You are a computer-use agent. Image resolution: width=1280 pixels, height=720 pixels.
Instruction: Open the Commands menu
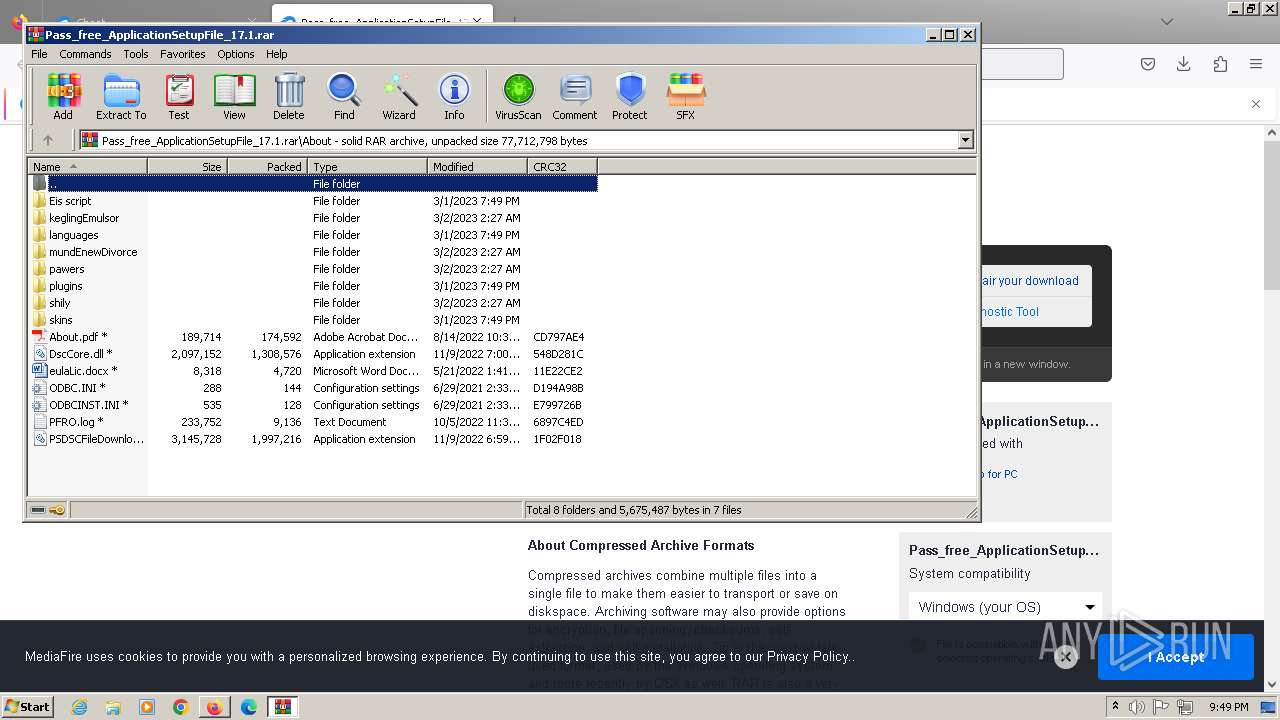pos(85,54)
